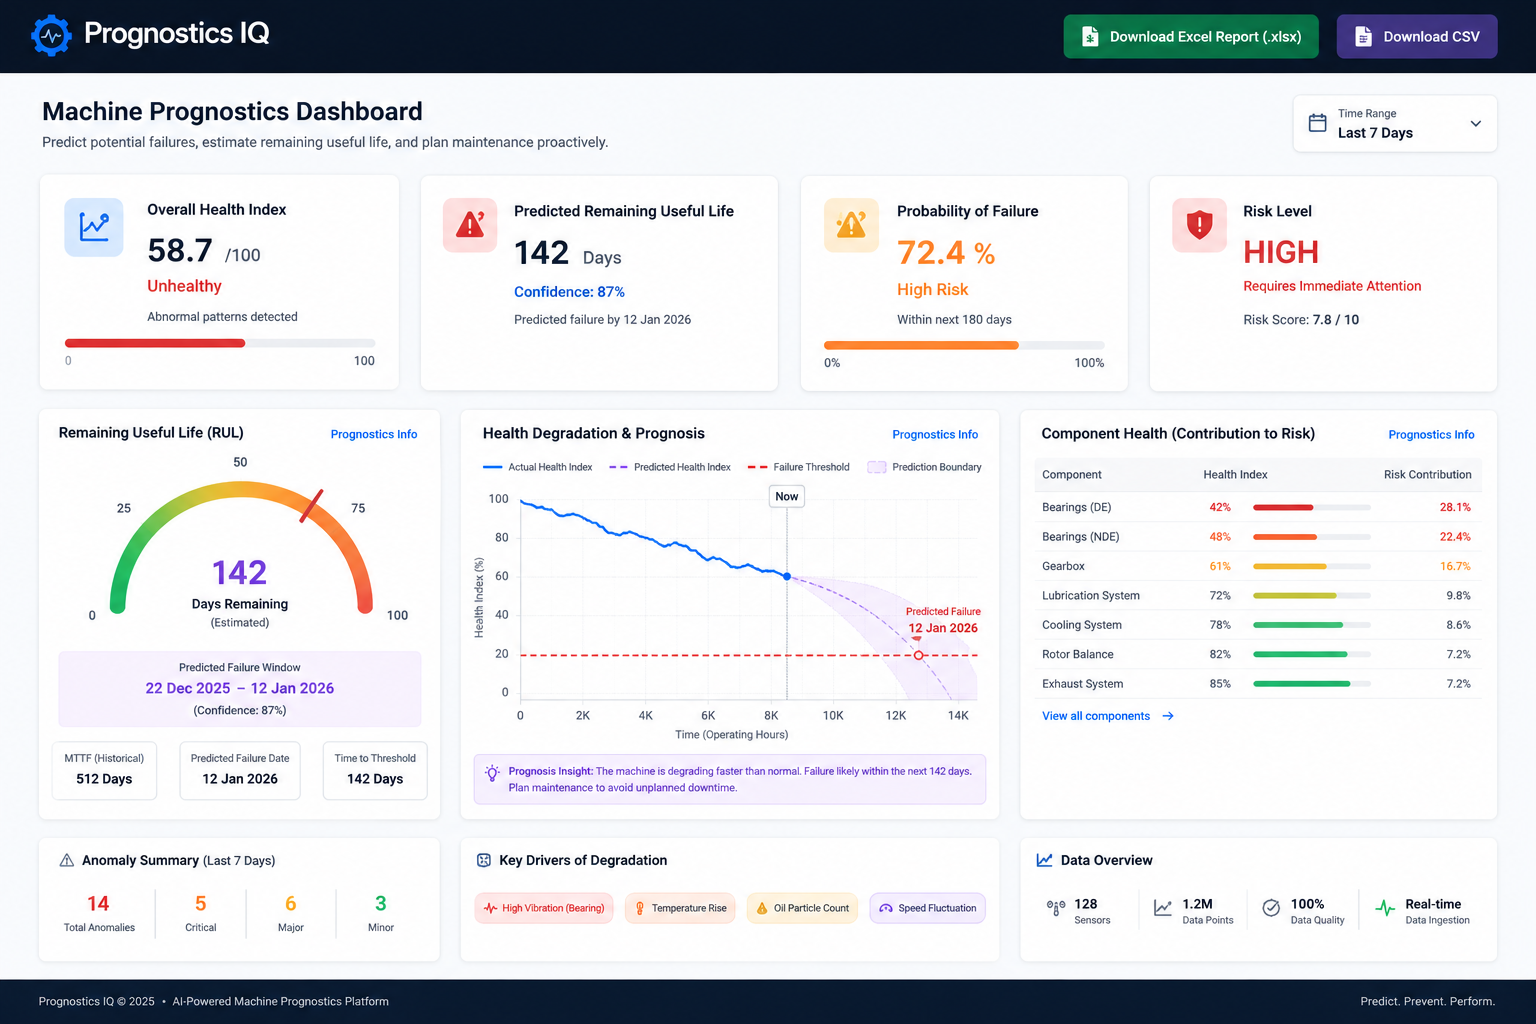Viewport: 1536px width, 1024px height.
Task: Click the Gearbox component row
Action: click(x=1257, y=566)
